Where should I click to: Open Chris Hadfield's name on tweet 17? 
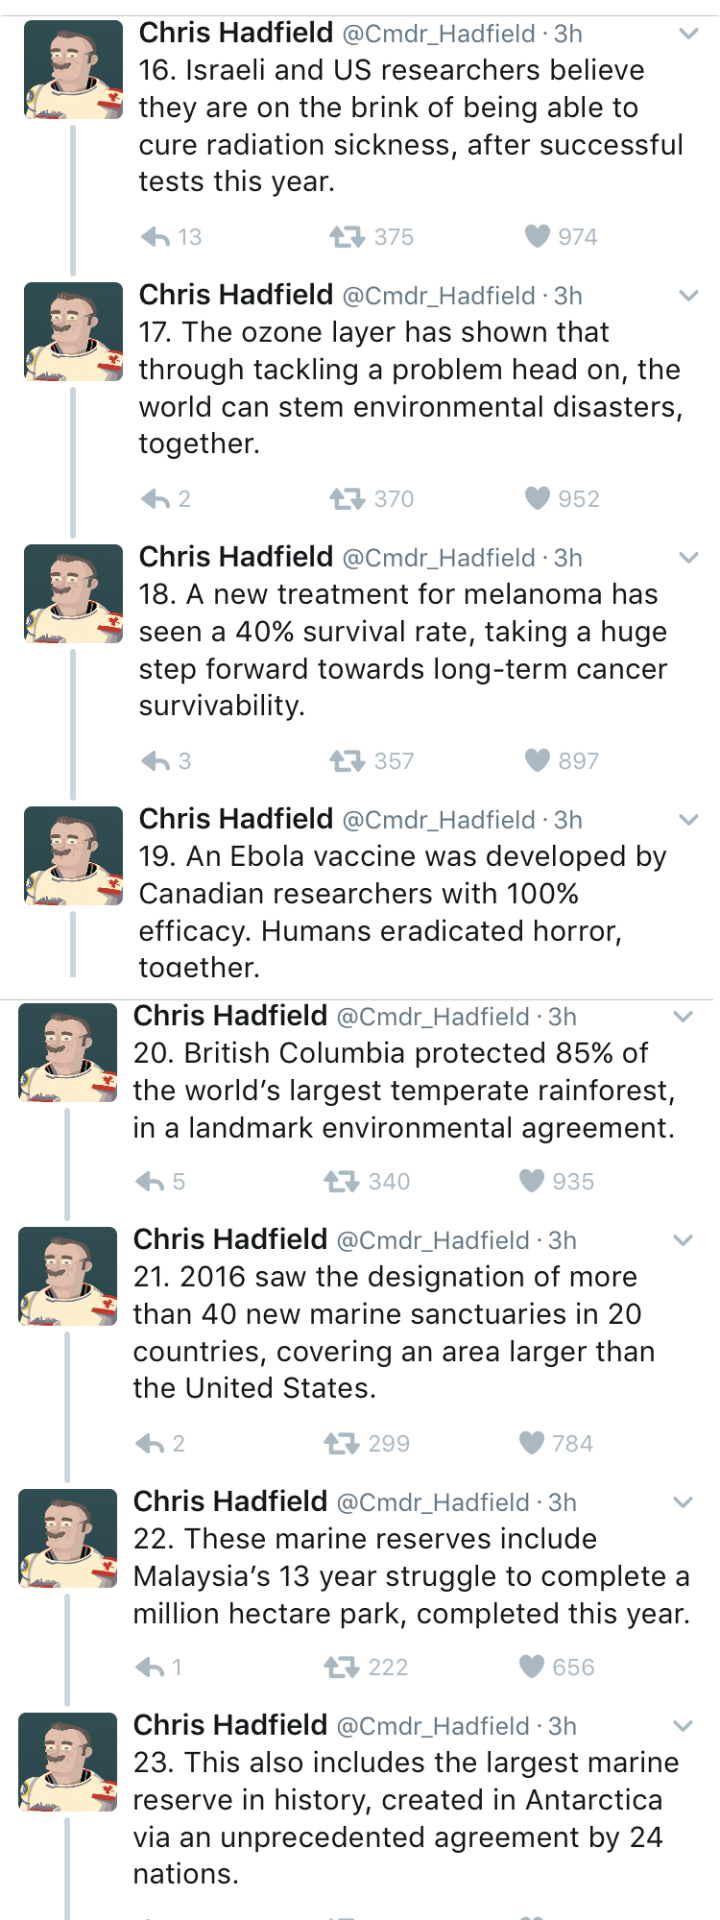(x=236, y=295)
